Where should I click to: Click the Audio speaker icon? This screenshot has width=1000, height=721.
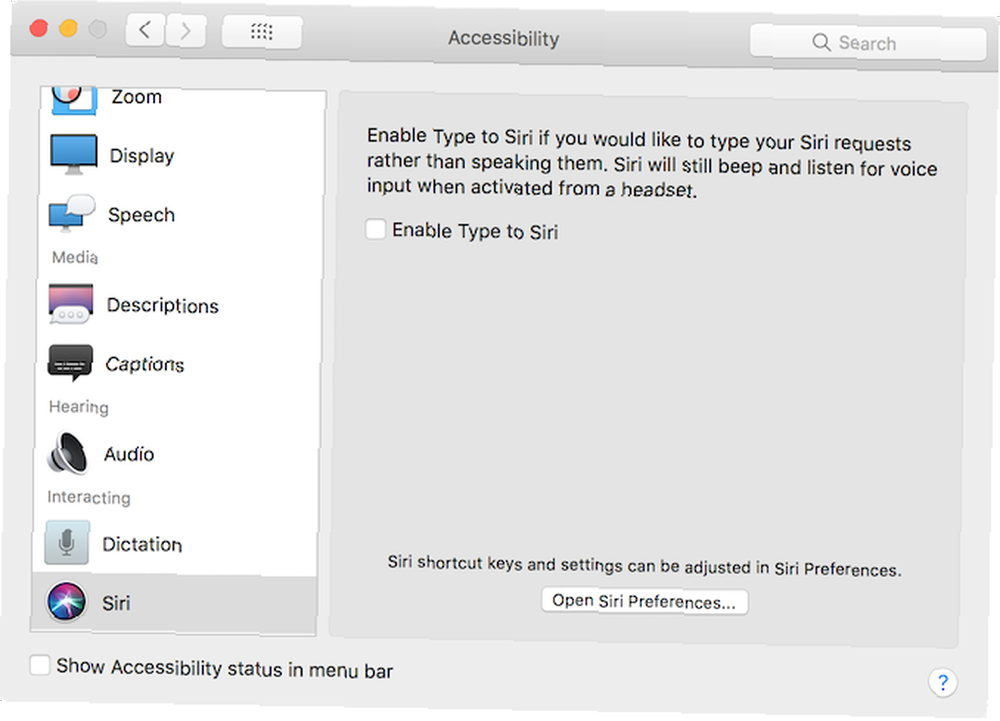[68, 453]
